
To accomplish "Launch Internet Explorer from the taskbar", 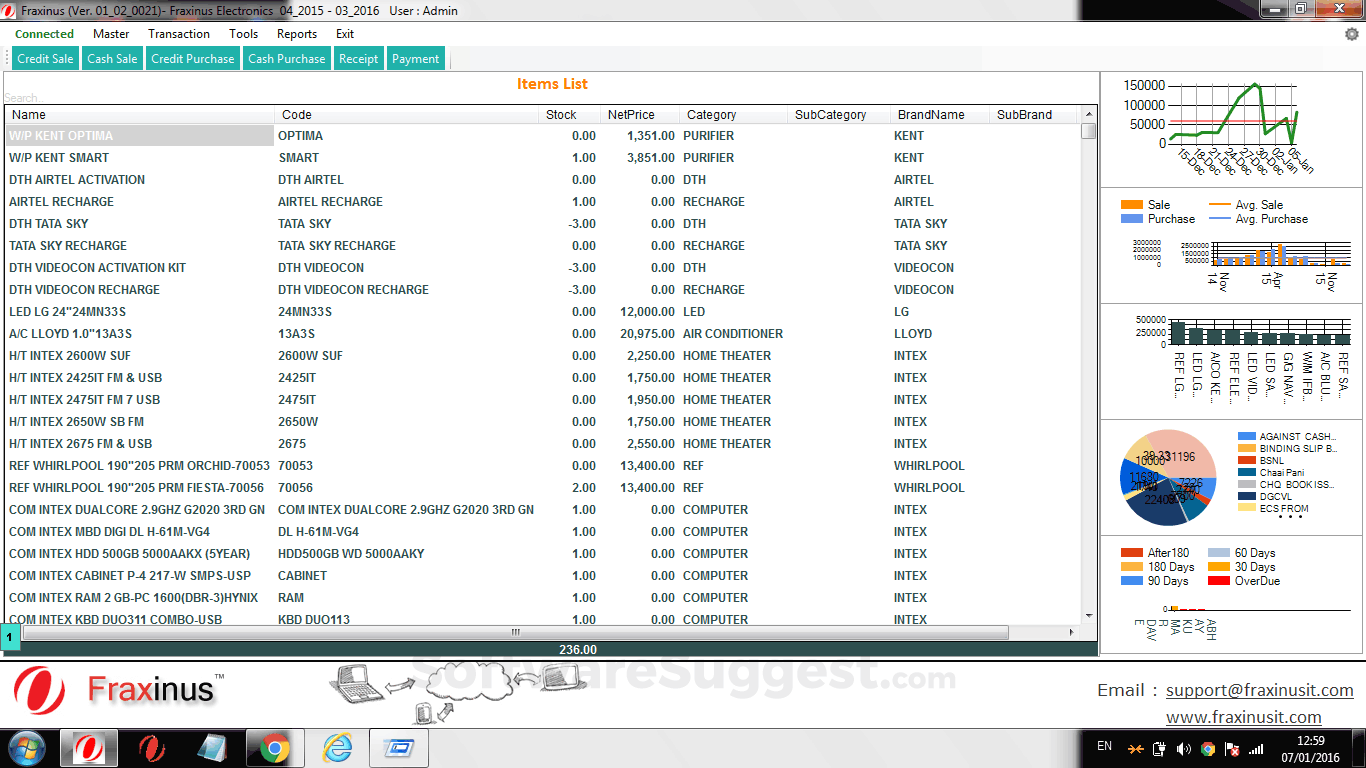I will (x=337, y=747).
